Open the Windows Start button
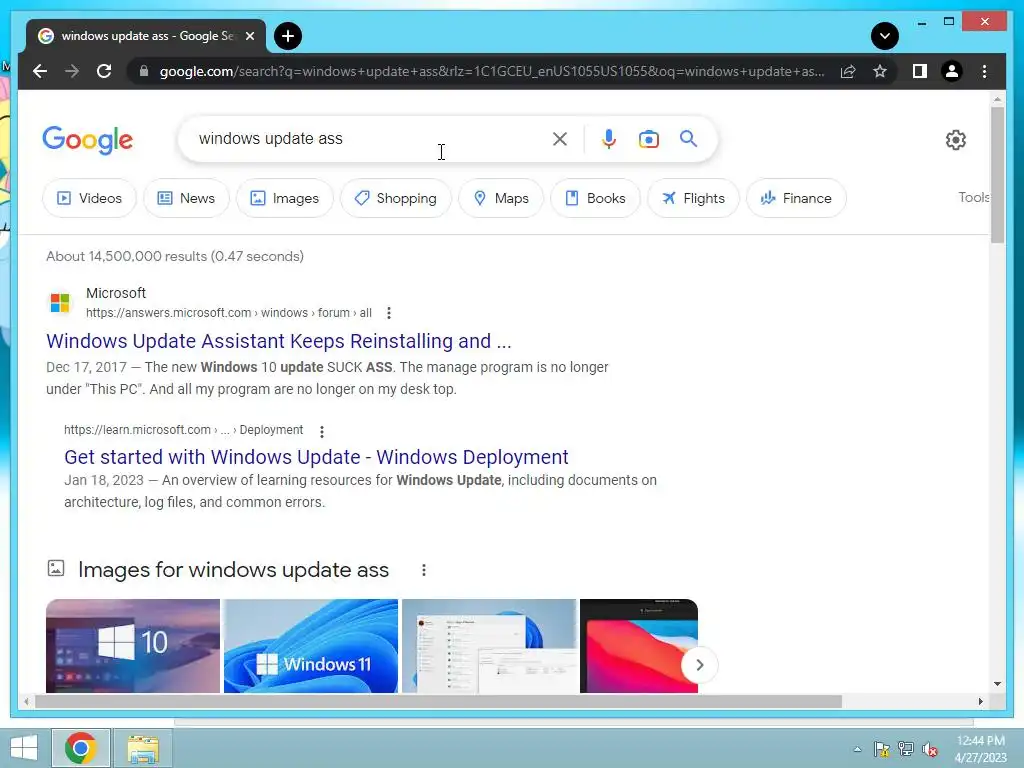The width and height of the screenshot is (1024, 768). 24,748
